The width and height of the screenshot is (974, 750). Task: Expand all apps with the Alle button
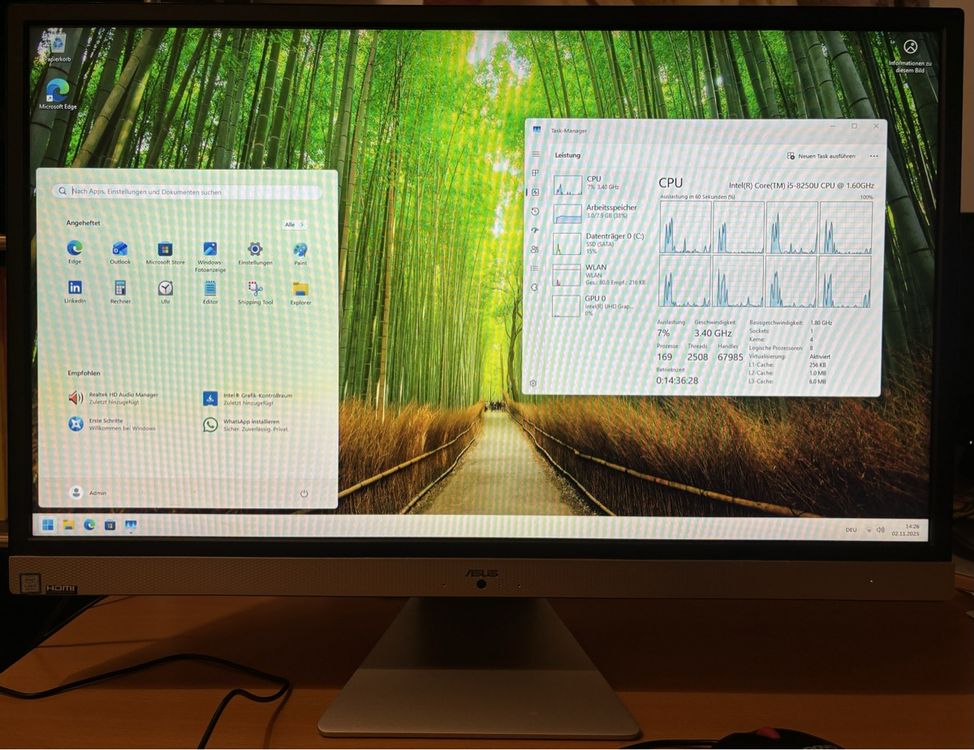click(x=294, y=225)
